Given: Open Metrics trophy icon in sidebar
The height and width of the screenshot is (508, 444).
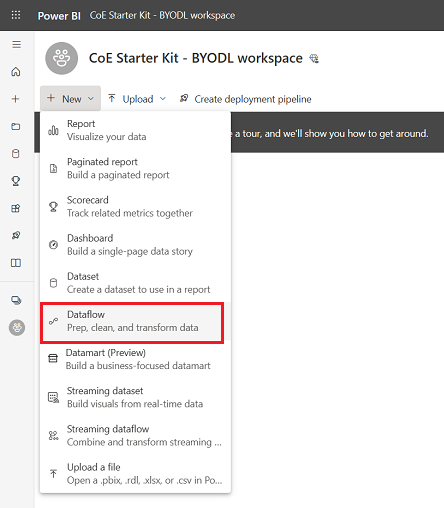Looking at the screenshot, I should click(16, 181).
